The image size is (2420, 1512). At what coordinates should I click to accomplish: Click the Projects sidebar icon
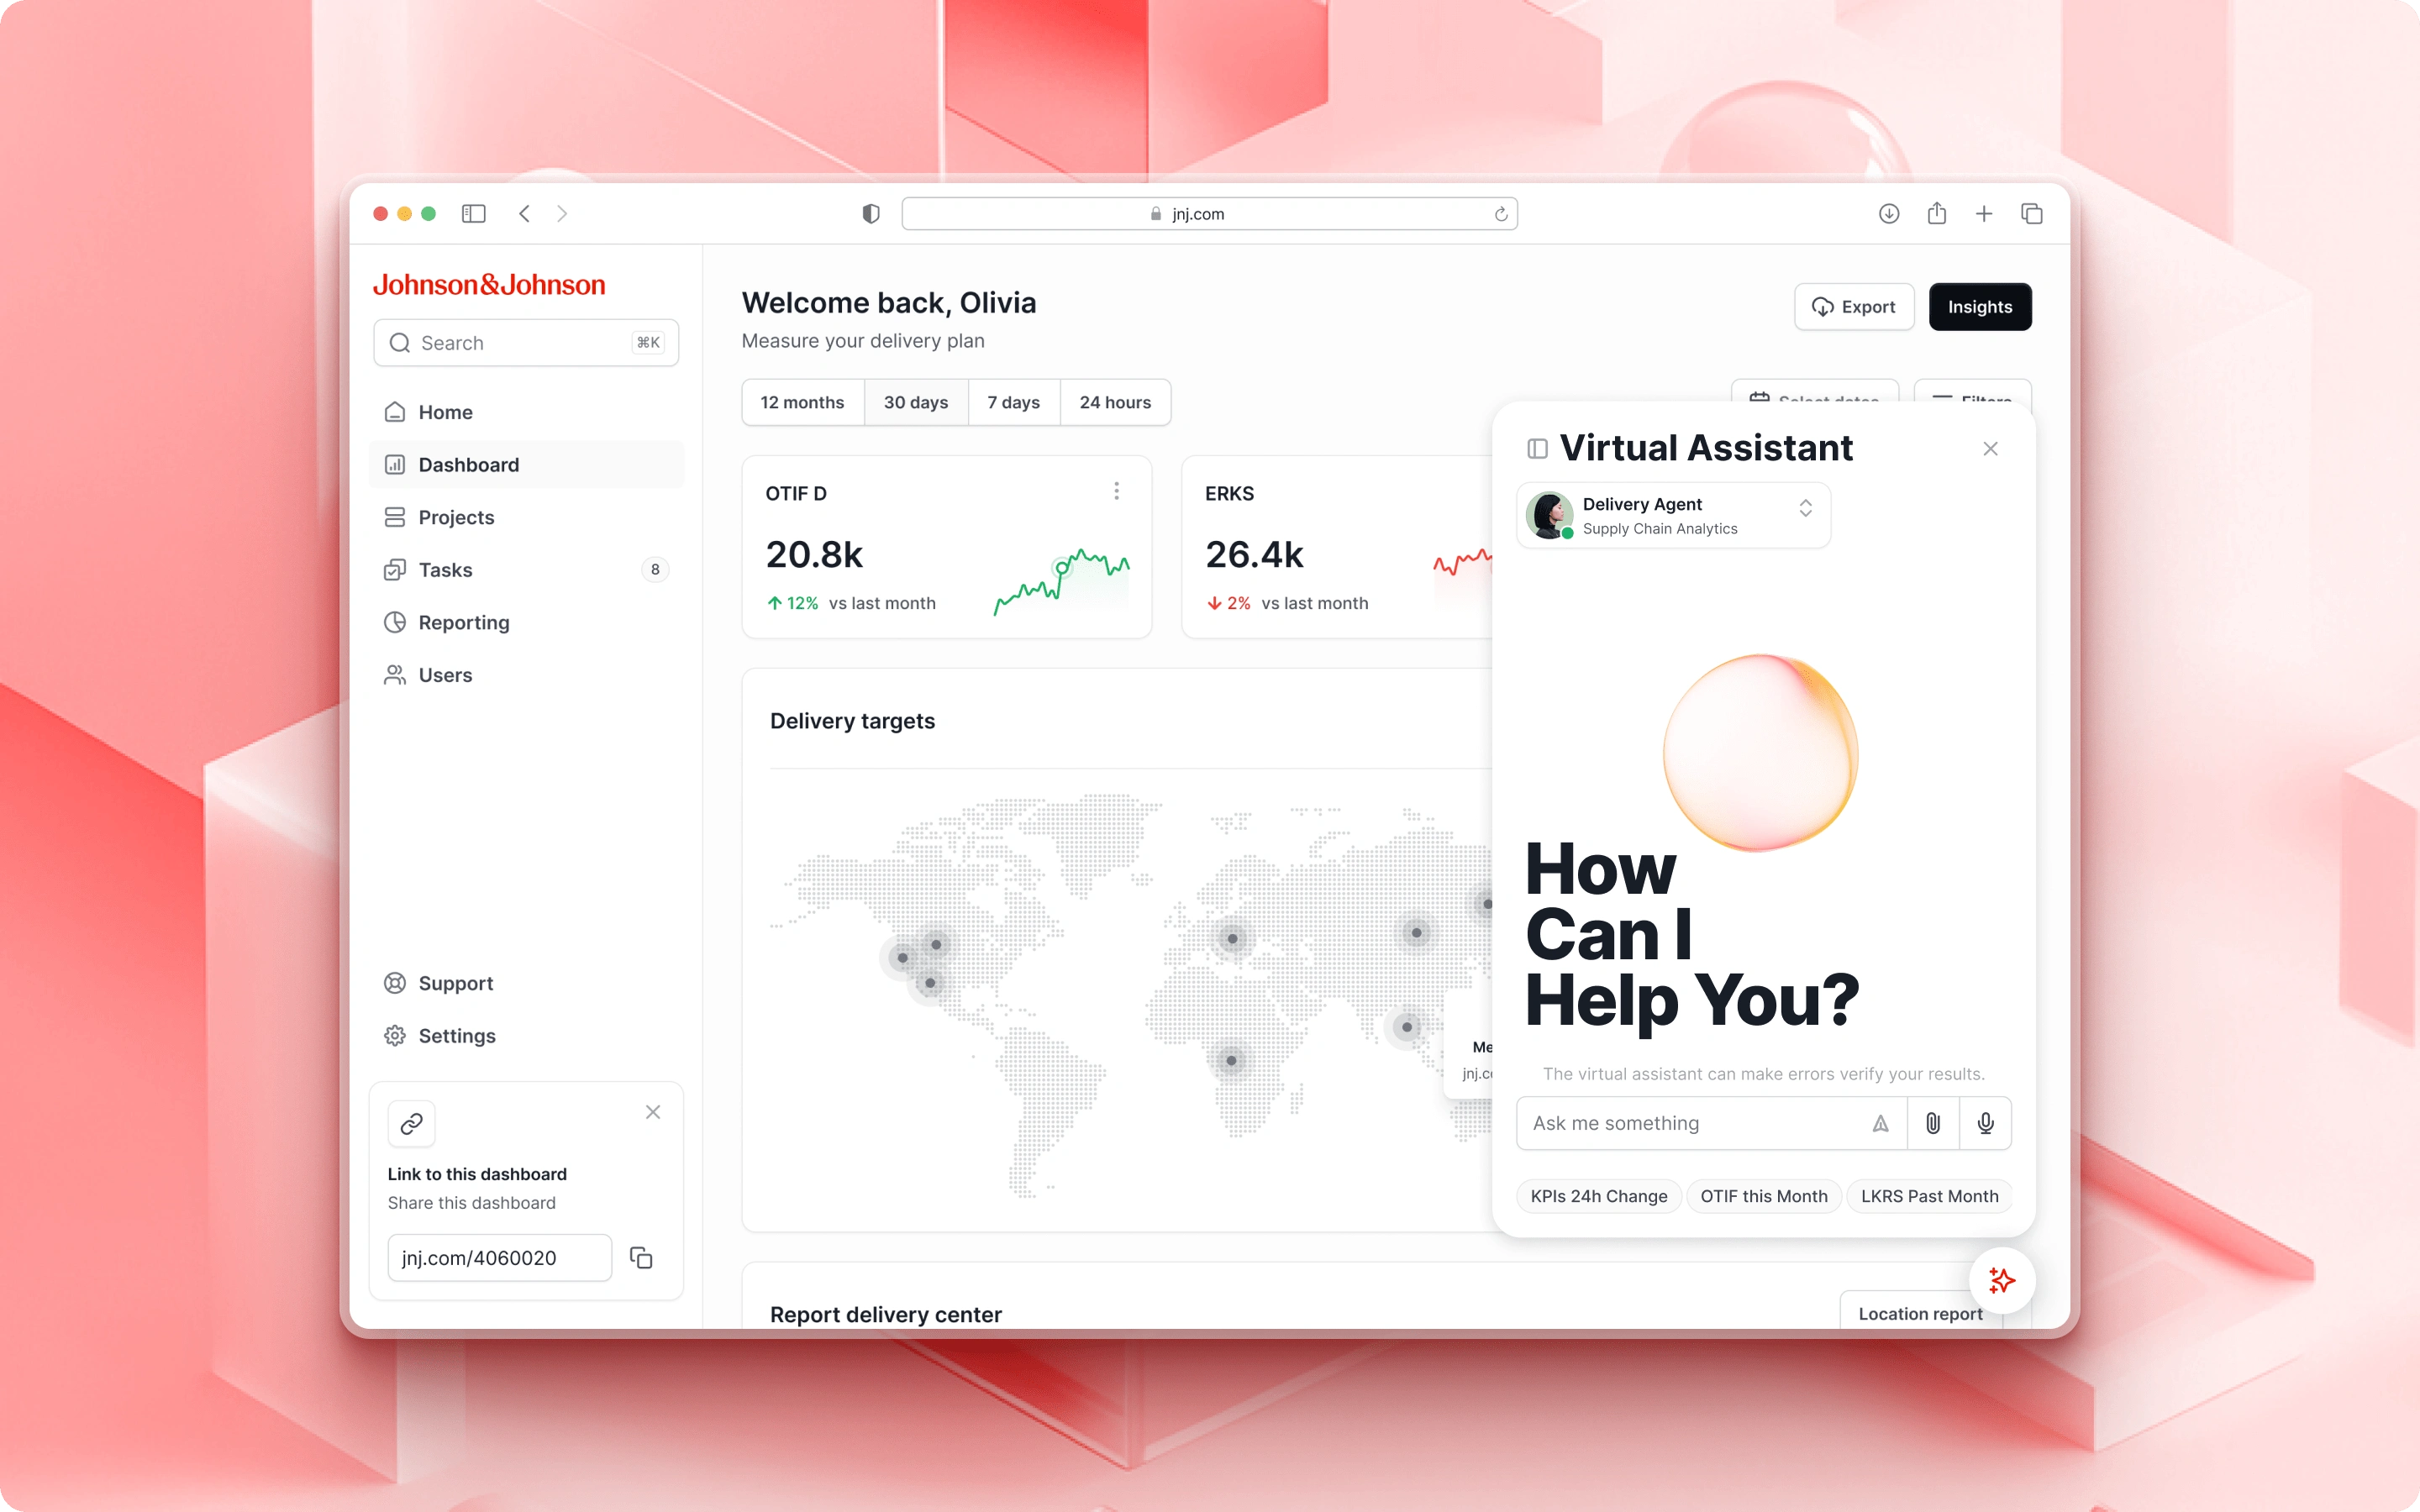394,516
